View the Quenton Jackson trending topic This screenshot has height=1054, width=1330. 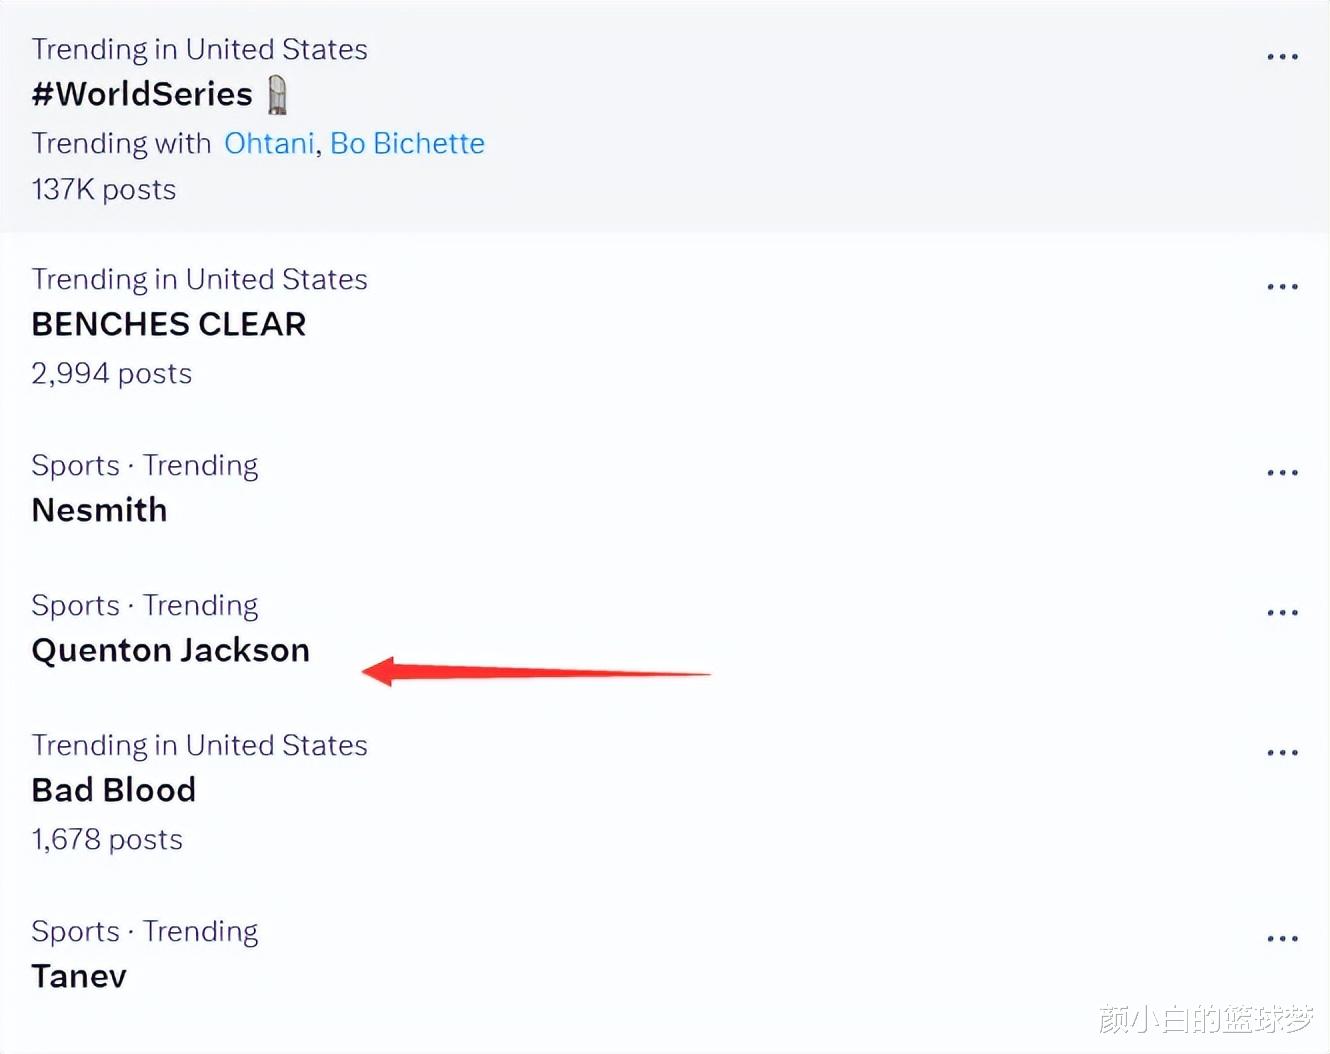(170, 650)
